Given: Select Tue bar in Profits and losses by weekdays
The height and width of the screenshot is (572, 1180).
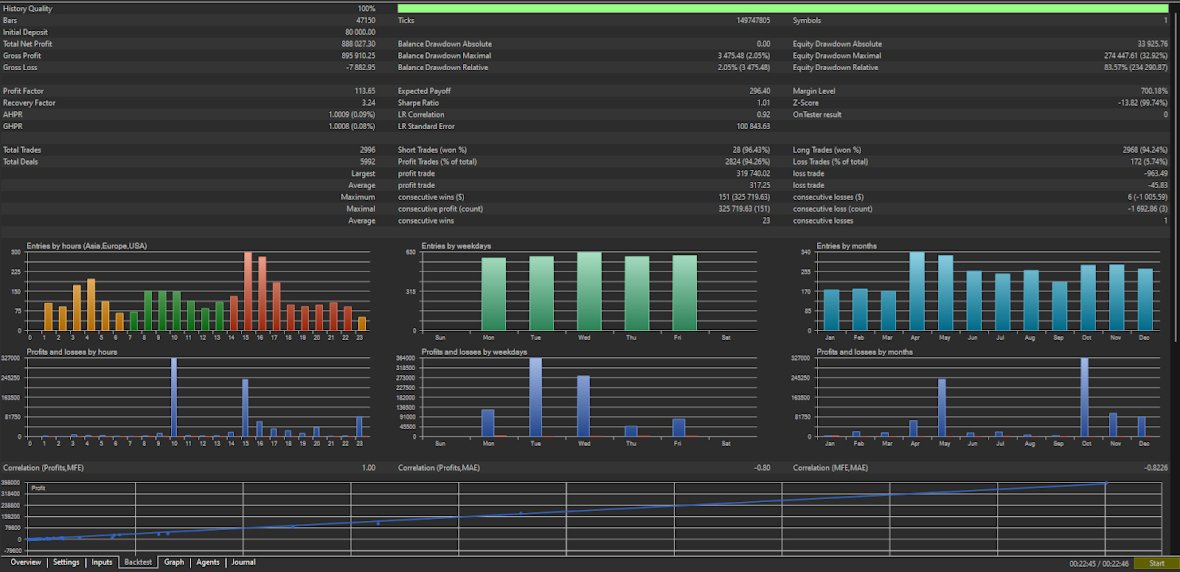Looking at the screenshot, I should tap(536, 397).
